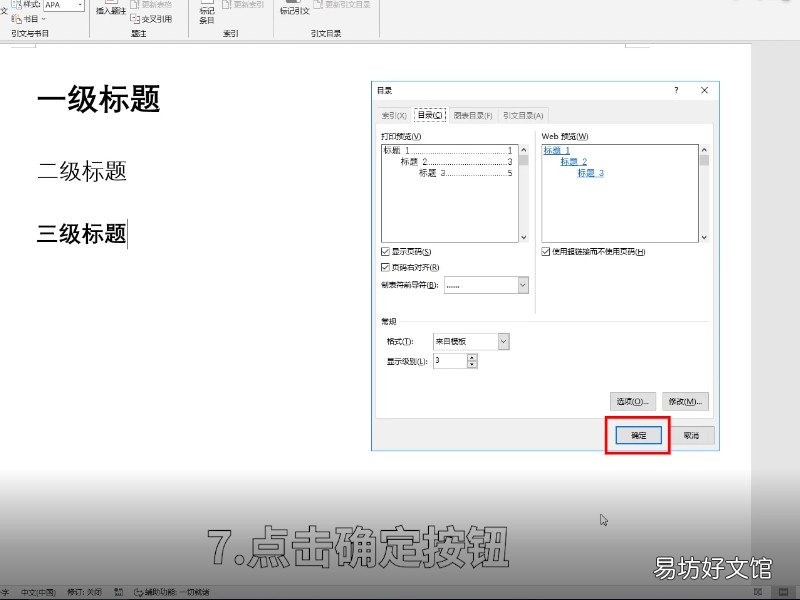Increase 显示级别 with up spinner arrow
Viewport: 800px width, 600px height.
coord(472,357)
